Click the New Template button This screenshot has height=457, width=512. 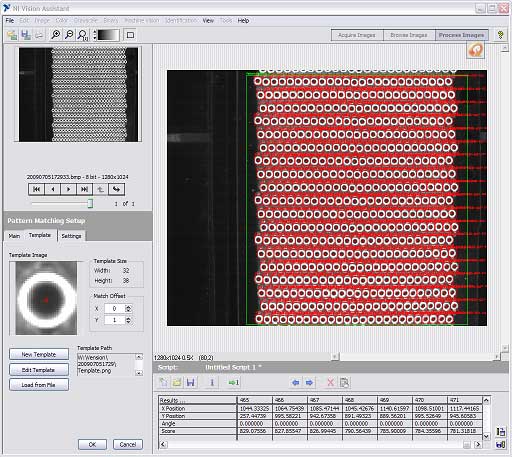[39, 354]
